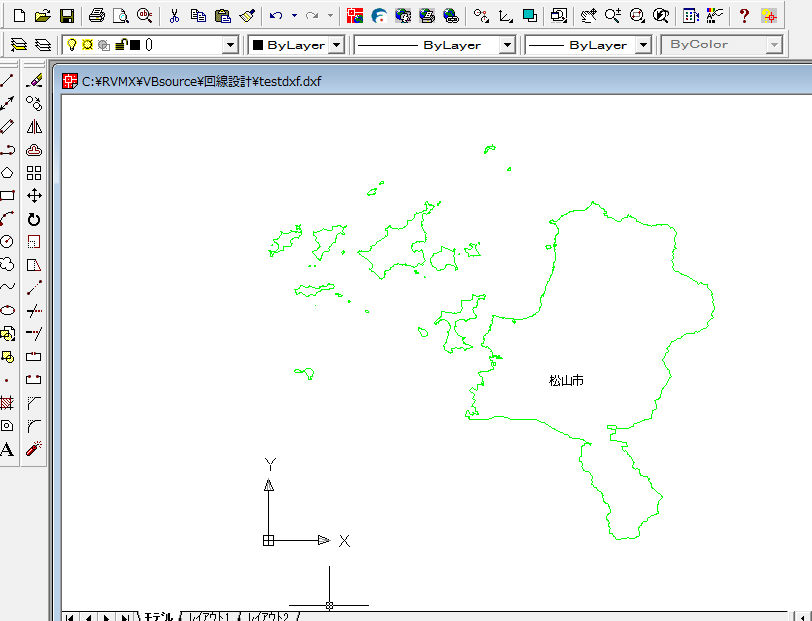Select the Match Properties paintbrush icon

pyautogui.click(x=248, y=16)
